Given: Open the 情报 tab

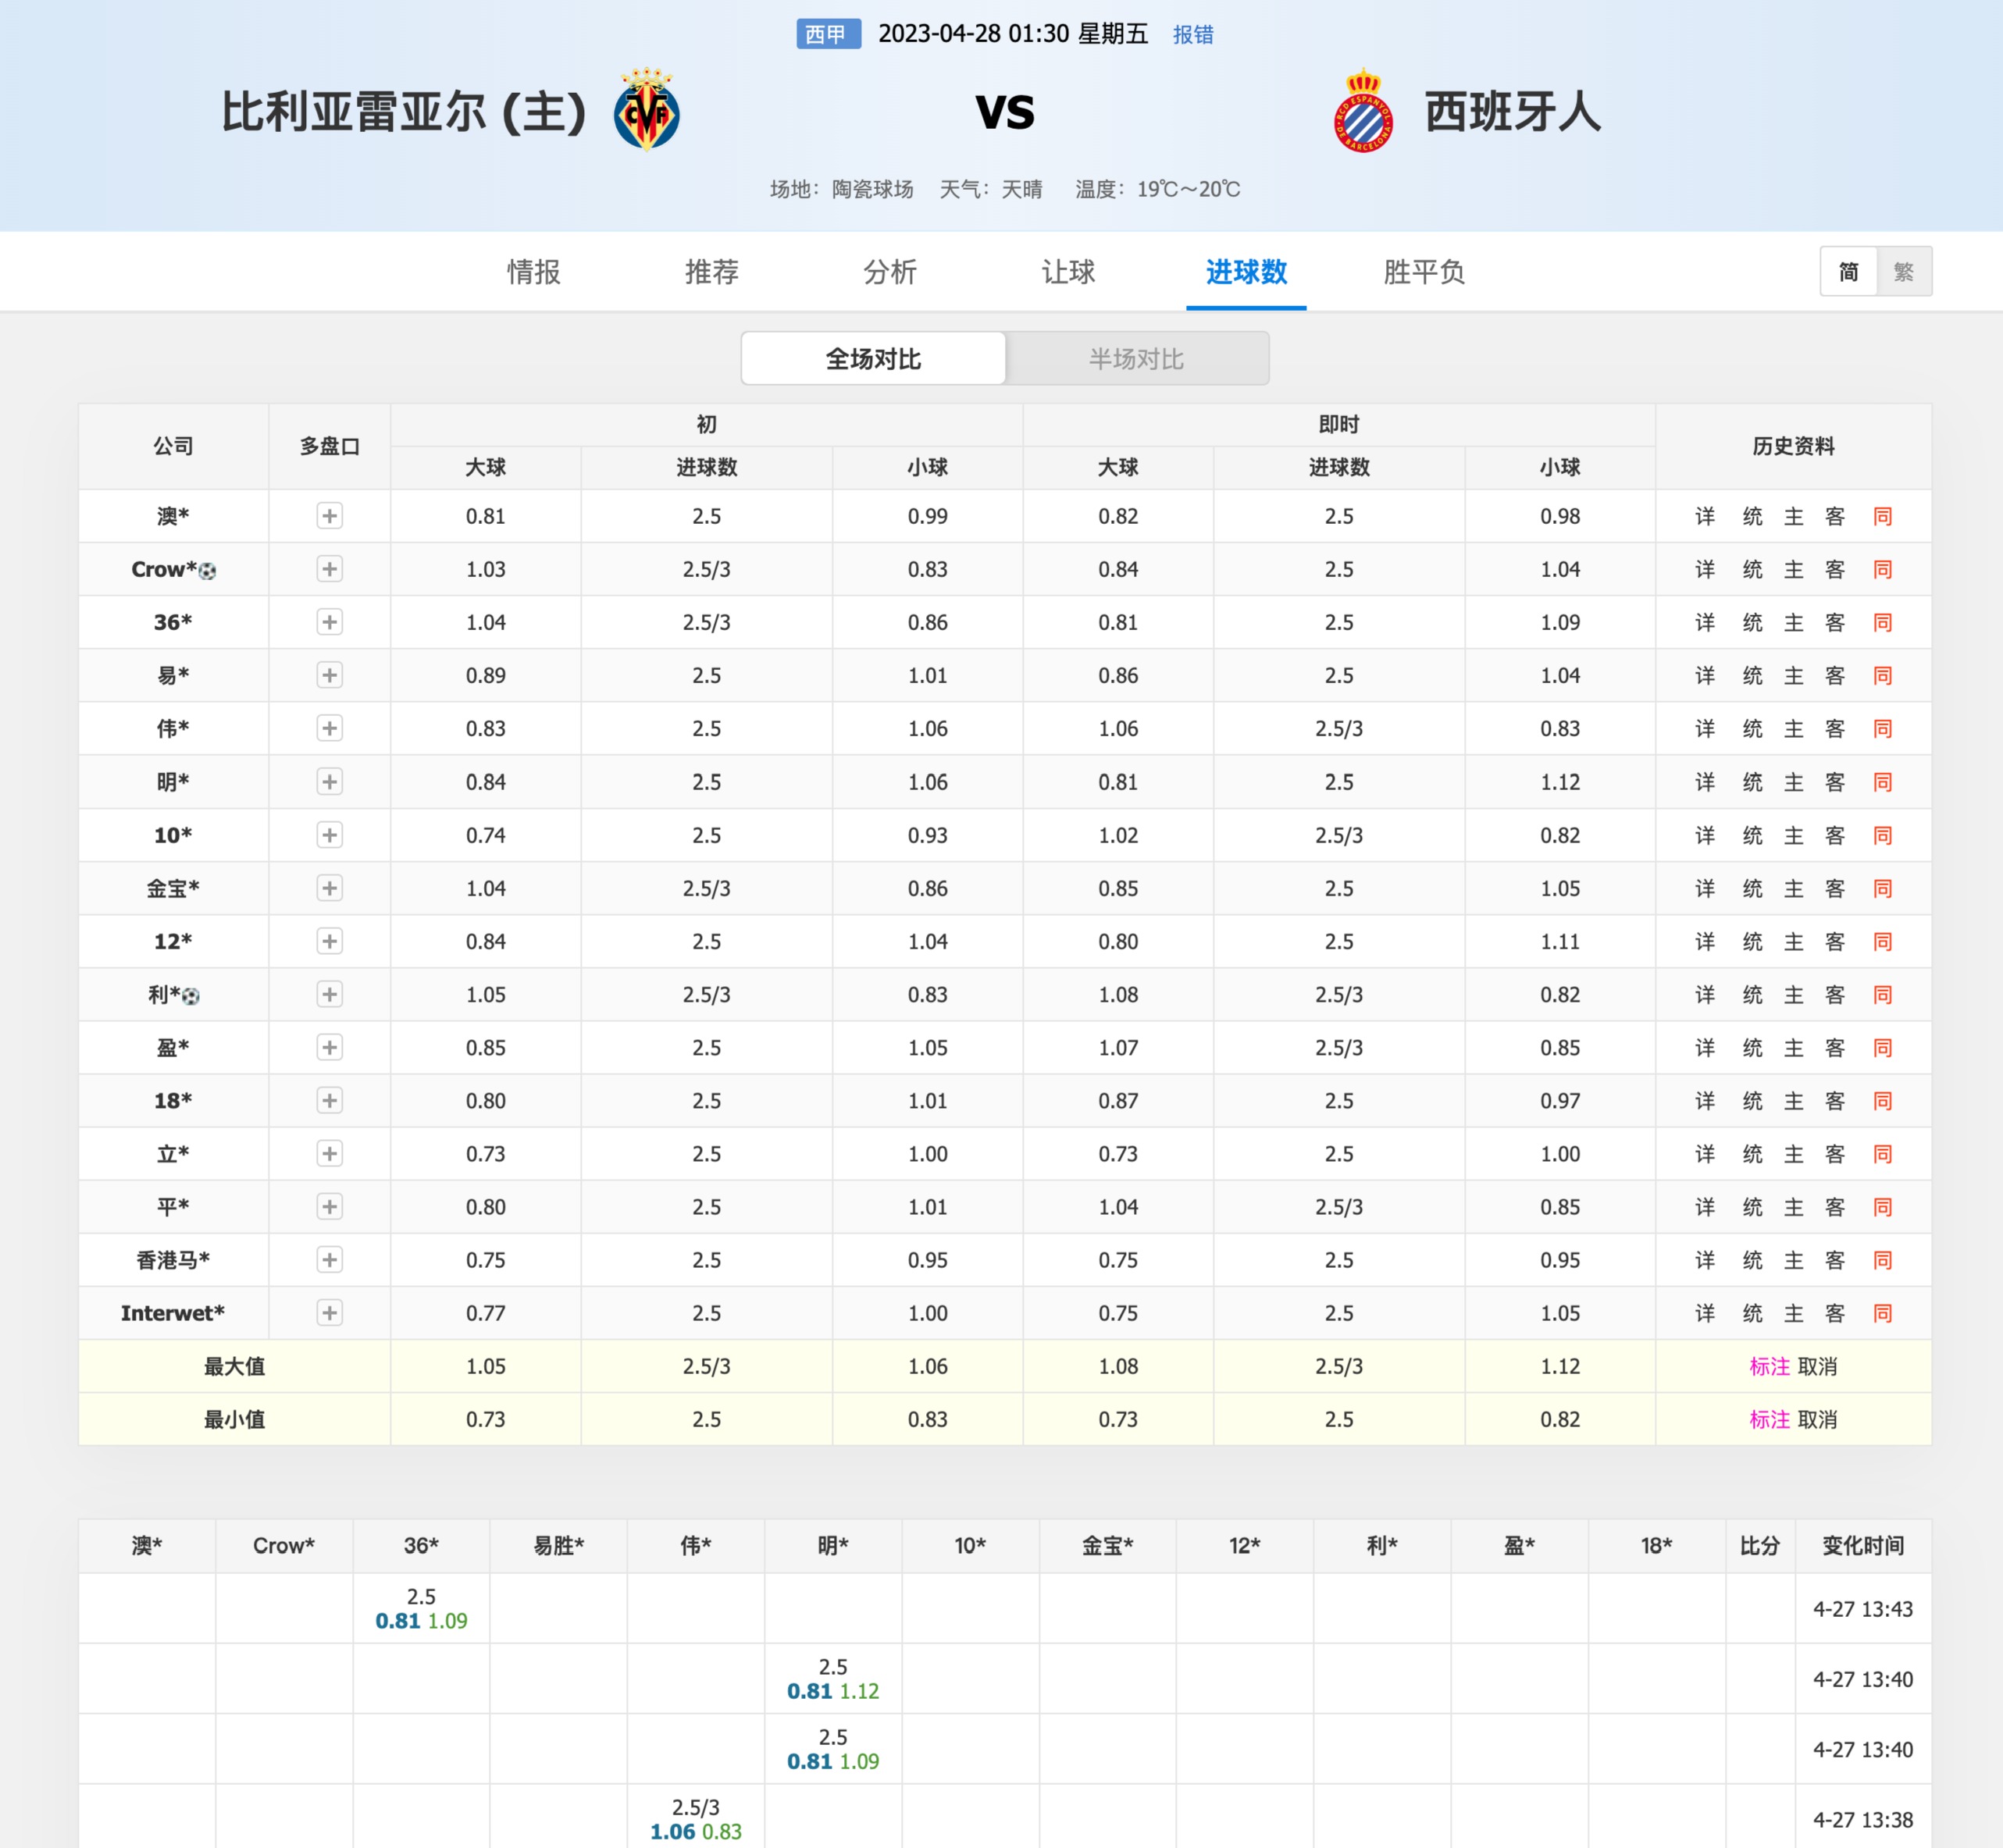Looking at the screenshot, I should tap(533, 272).
